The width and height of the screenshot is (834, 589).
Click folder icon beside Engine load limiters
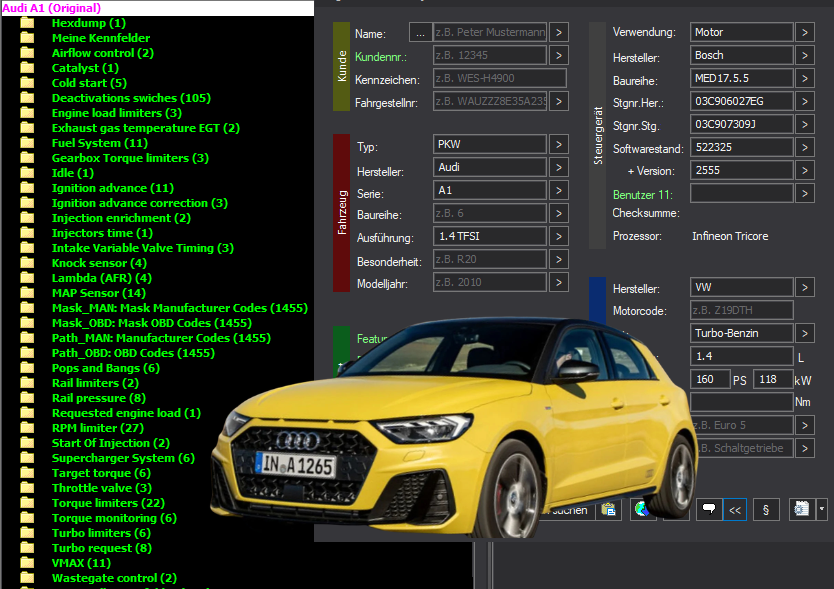click(x=27, y=113)
